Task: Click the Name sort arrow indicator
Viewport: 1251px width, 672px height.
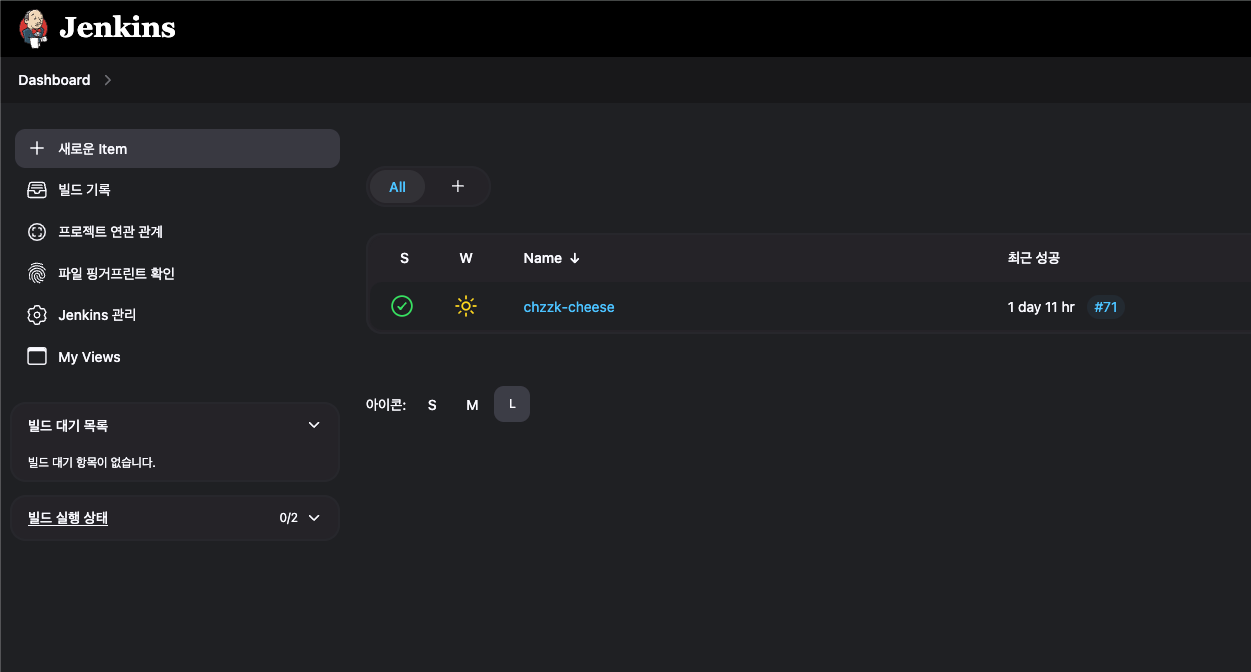Action: pyautogui.click(x=574, y=258)
